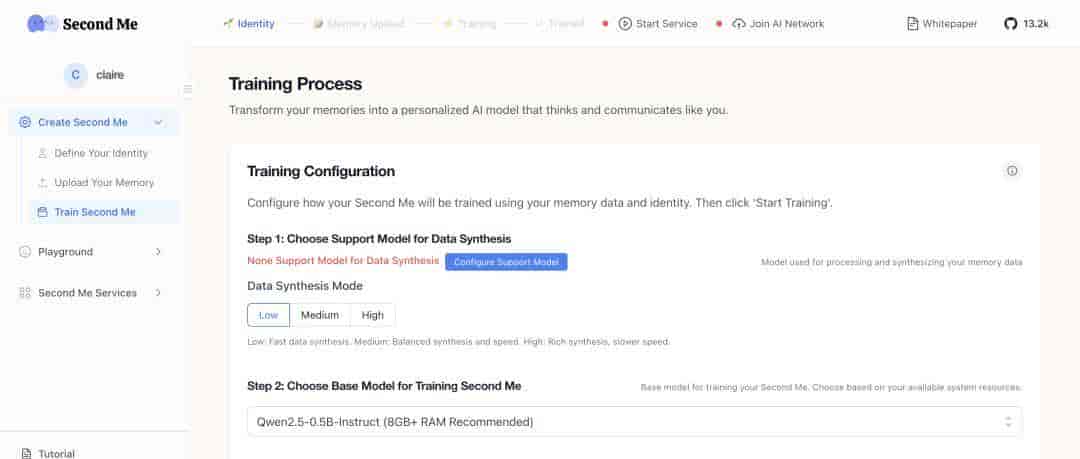Viewport: 1080px width, 459px height.
Task: Expand the Second Me Services chevron
Action: coord(158,293)
